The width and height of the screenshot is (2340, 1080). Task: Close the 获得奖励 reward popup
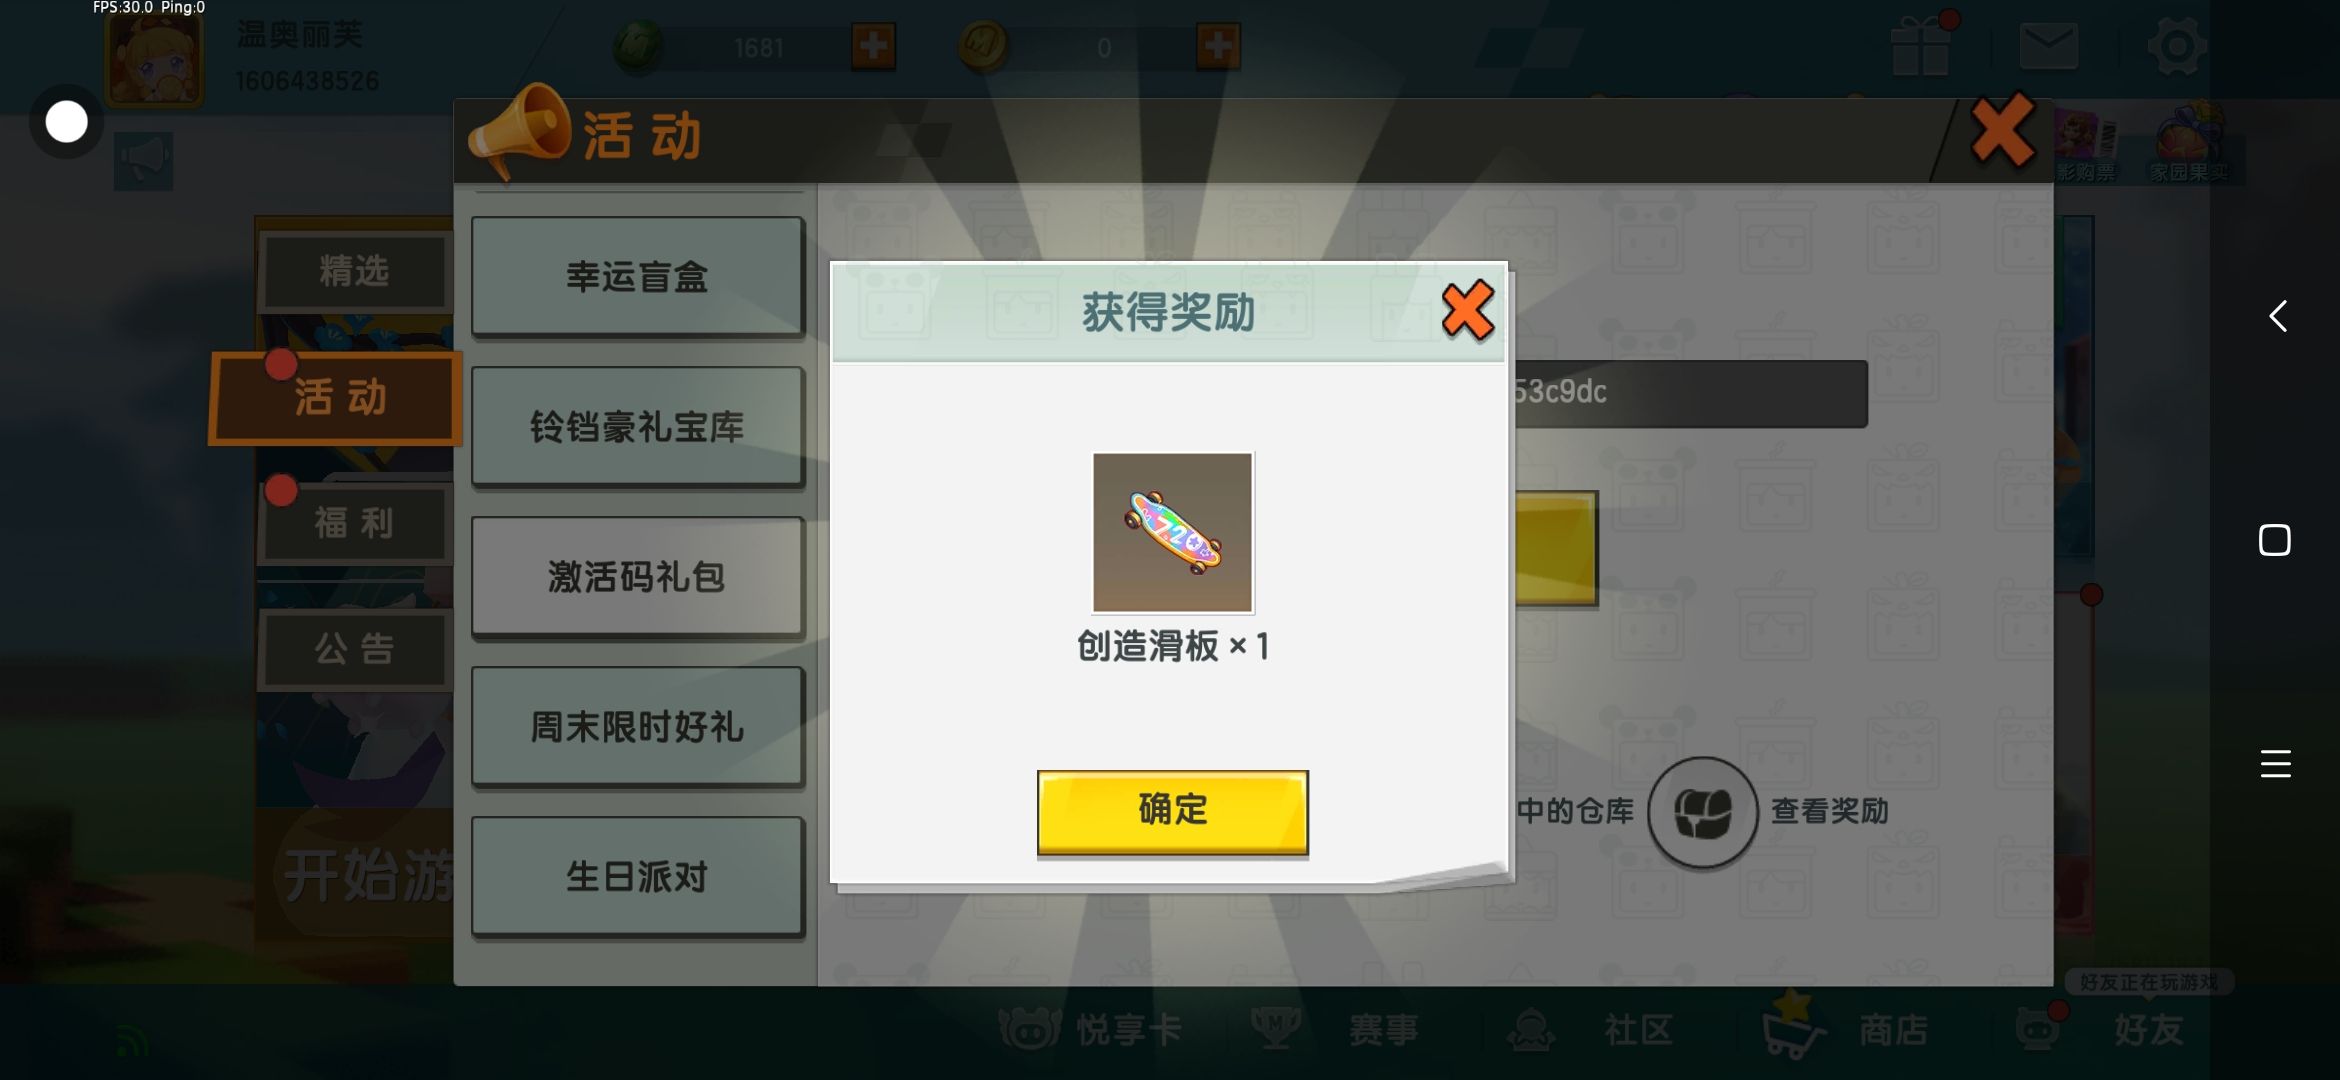(x=1467, y=311)
